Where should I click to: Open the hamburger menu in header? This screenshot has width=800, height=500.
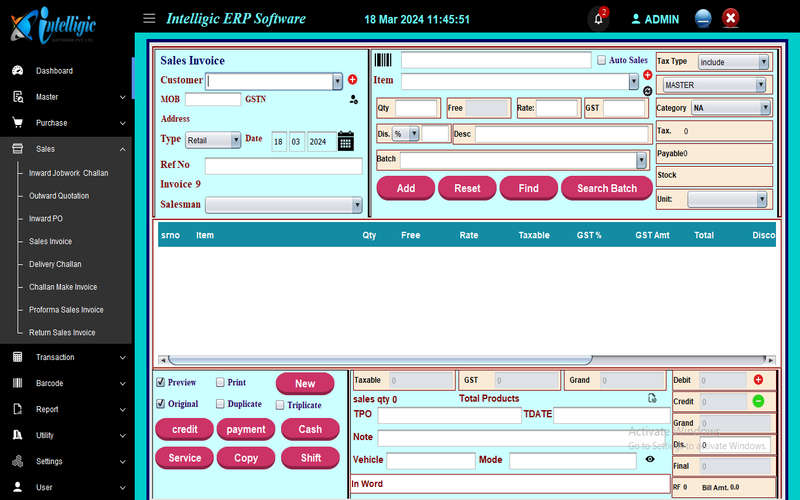(x=149, y=18)
